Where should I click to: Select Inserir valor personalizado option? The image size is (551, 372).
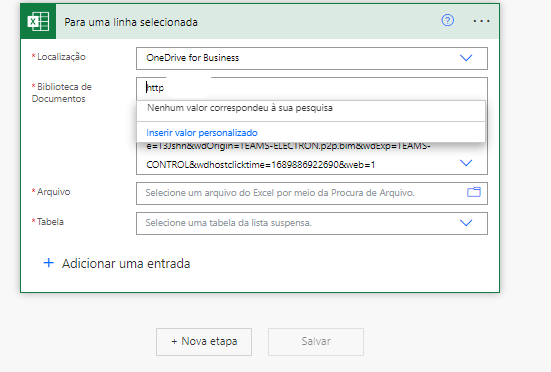pos(202,133)
